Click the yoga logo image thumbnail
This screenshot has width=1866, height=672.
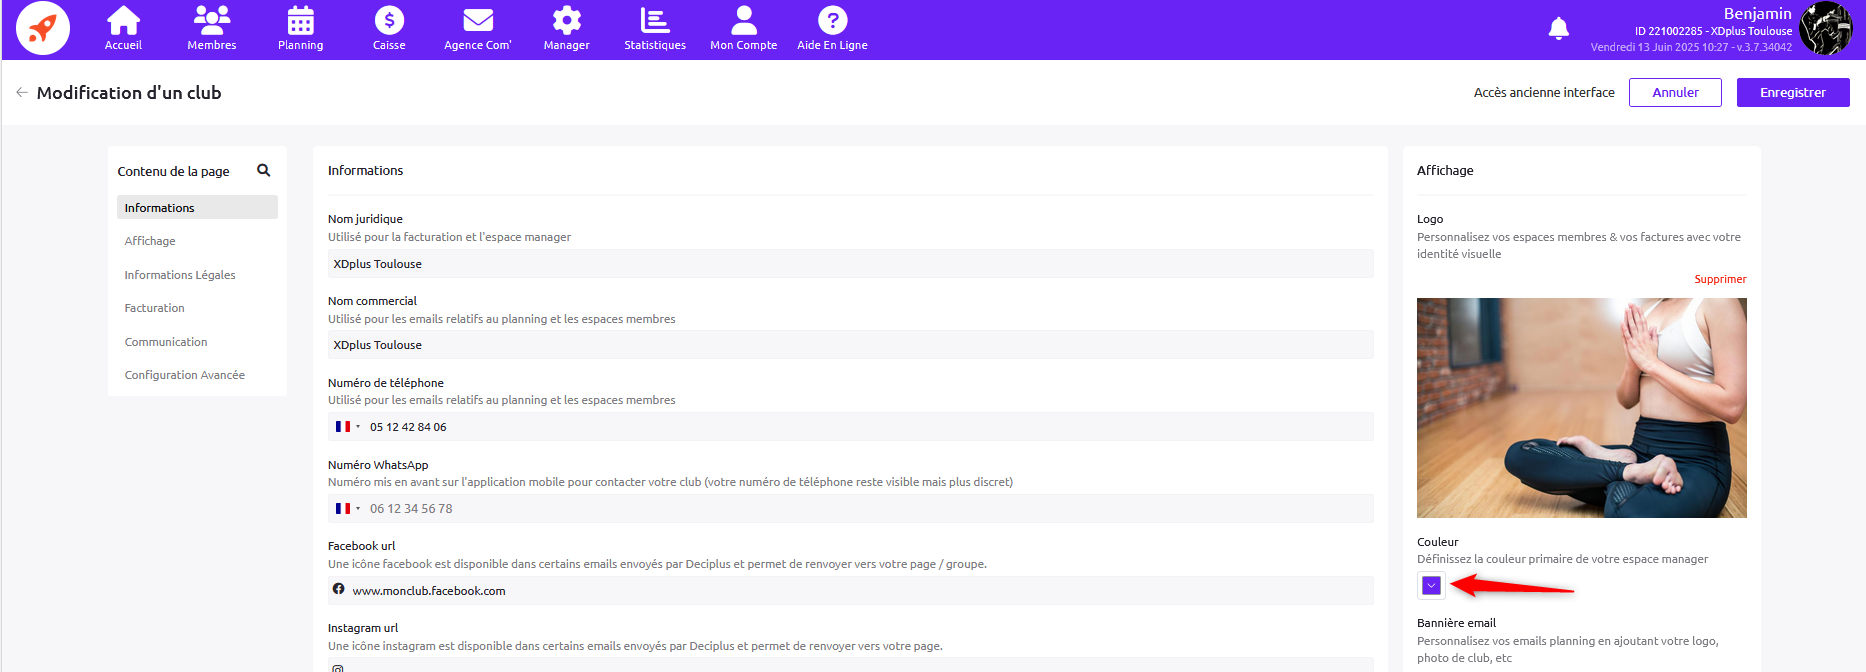(x=1582, y=408)
